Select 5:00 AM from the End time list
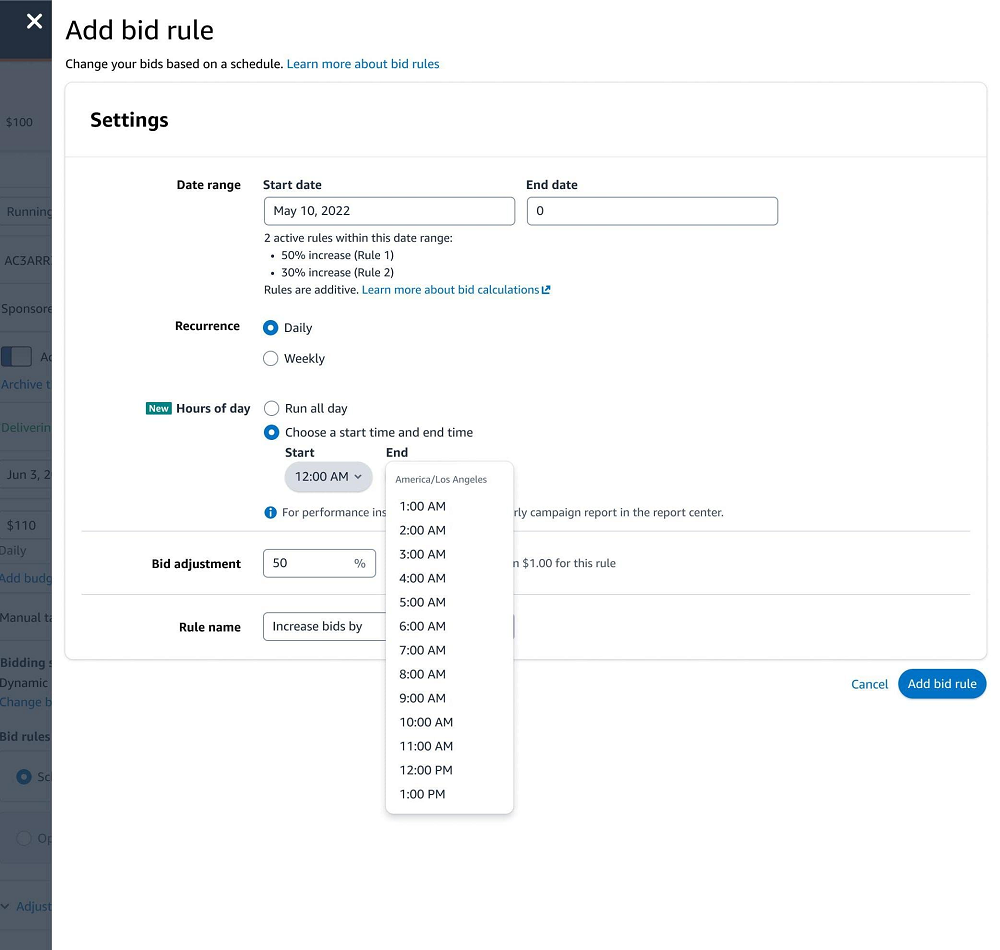1000x950 pixels. [x=422, y=602]
